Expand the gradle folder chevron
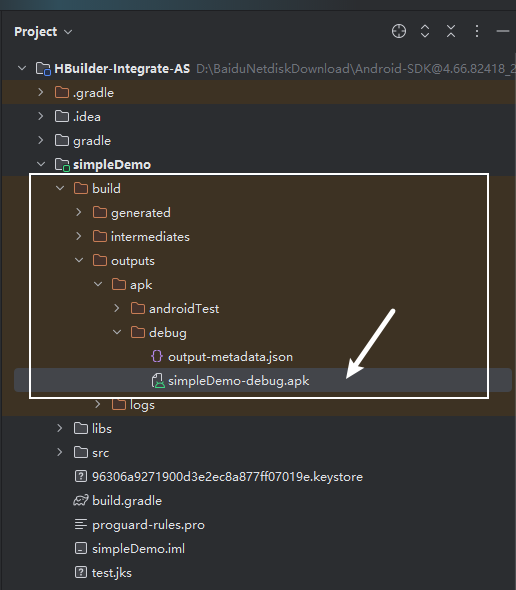 (41, 140)
